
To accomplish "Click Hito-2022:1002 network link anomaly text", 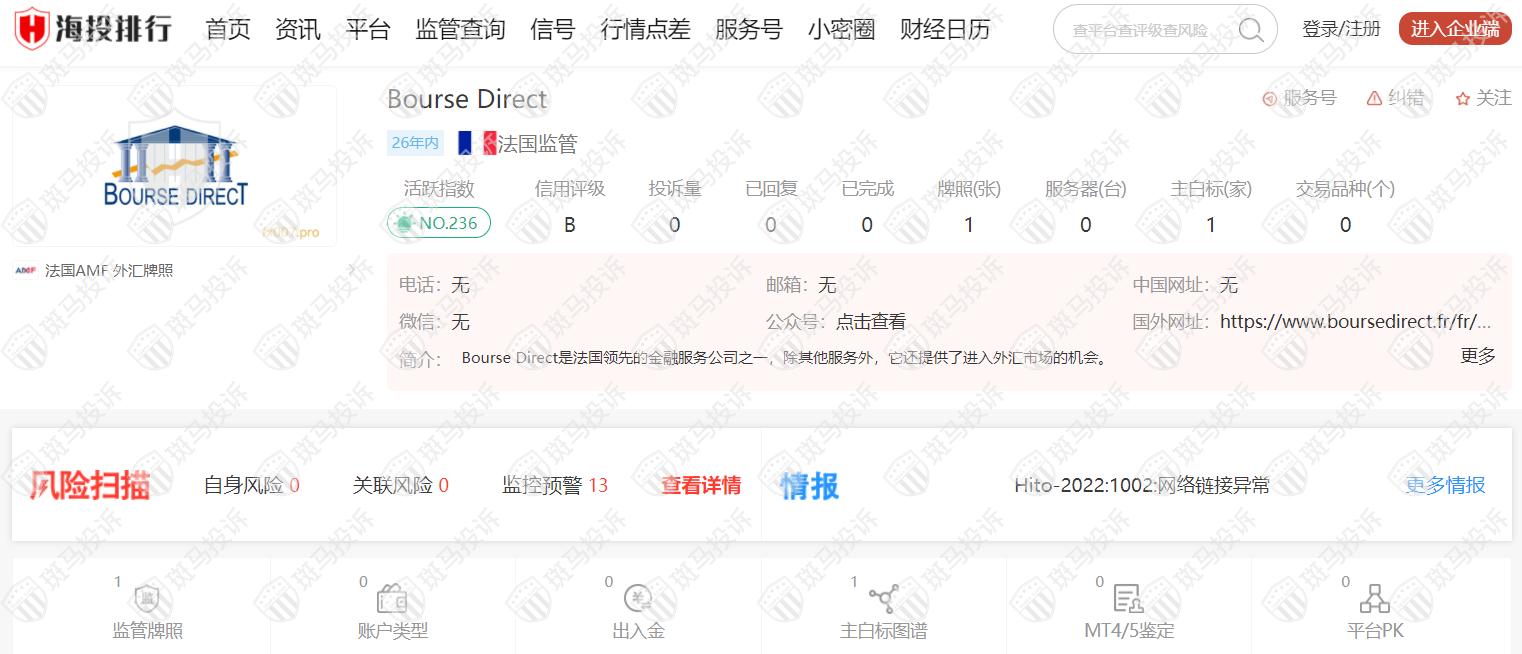I will pyautogui.click(x=1142, y=485).
